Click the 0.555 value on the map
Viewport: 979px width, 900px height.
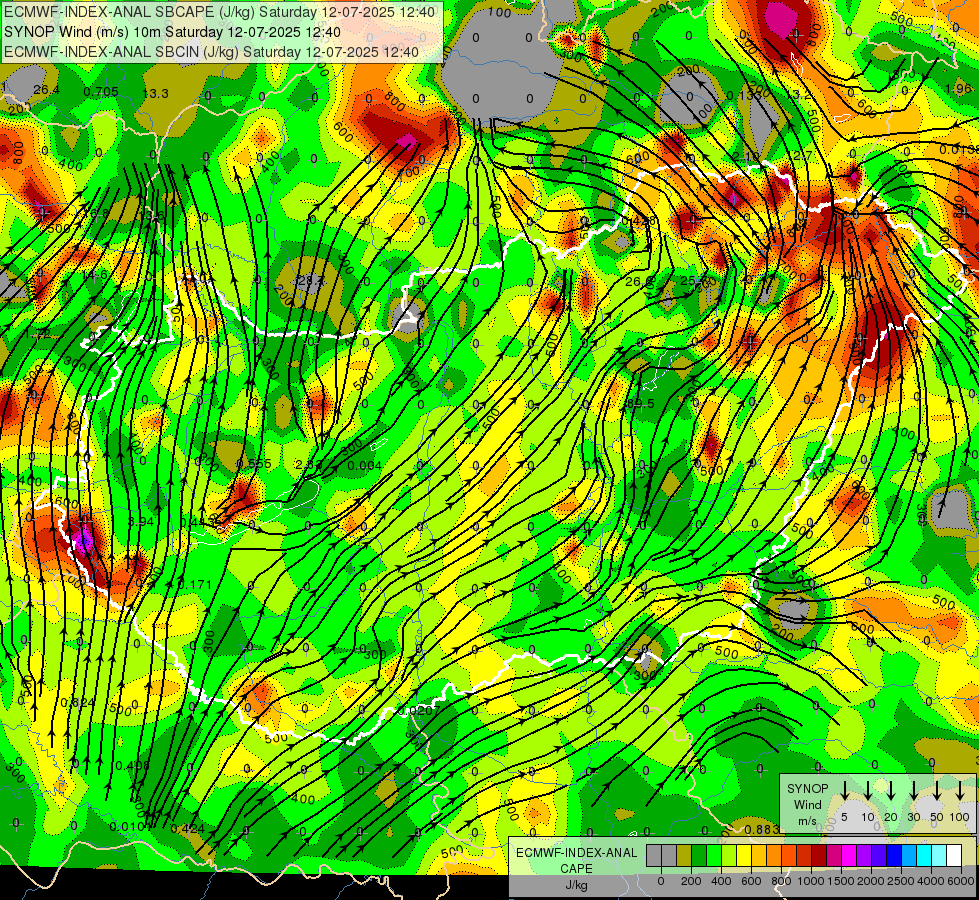click(x=254, y=464)
